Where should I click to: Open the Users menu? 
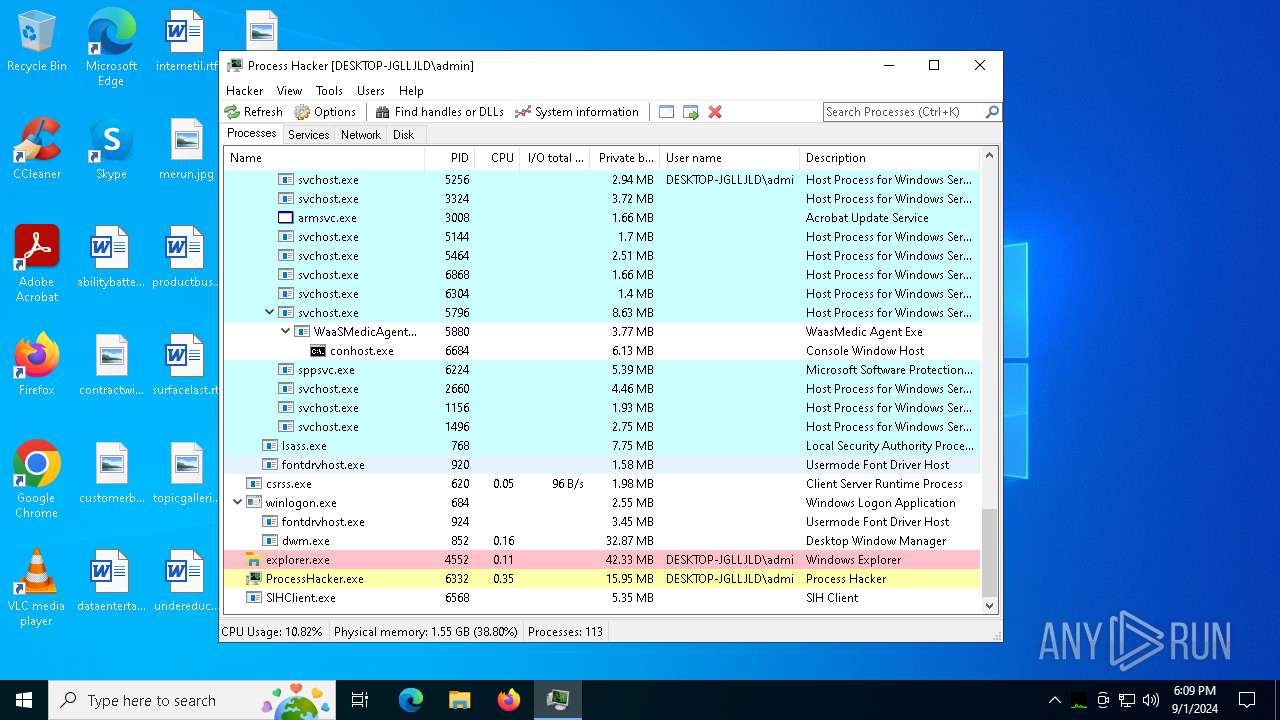coord(370,90)
